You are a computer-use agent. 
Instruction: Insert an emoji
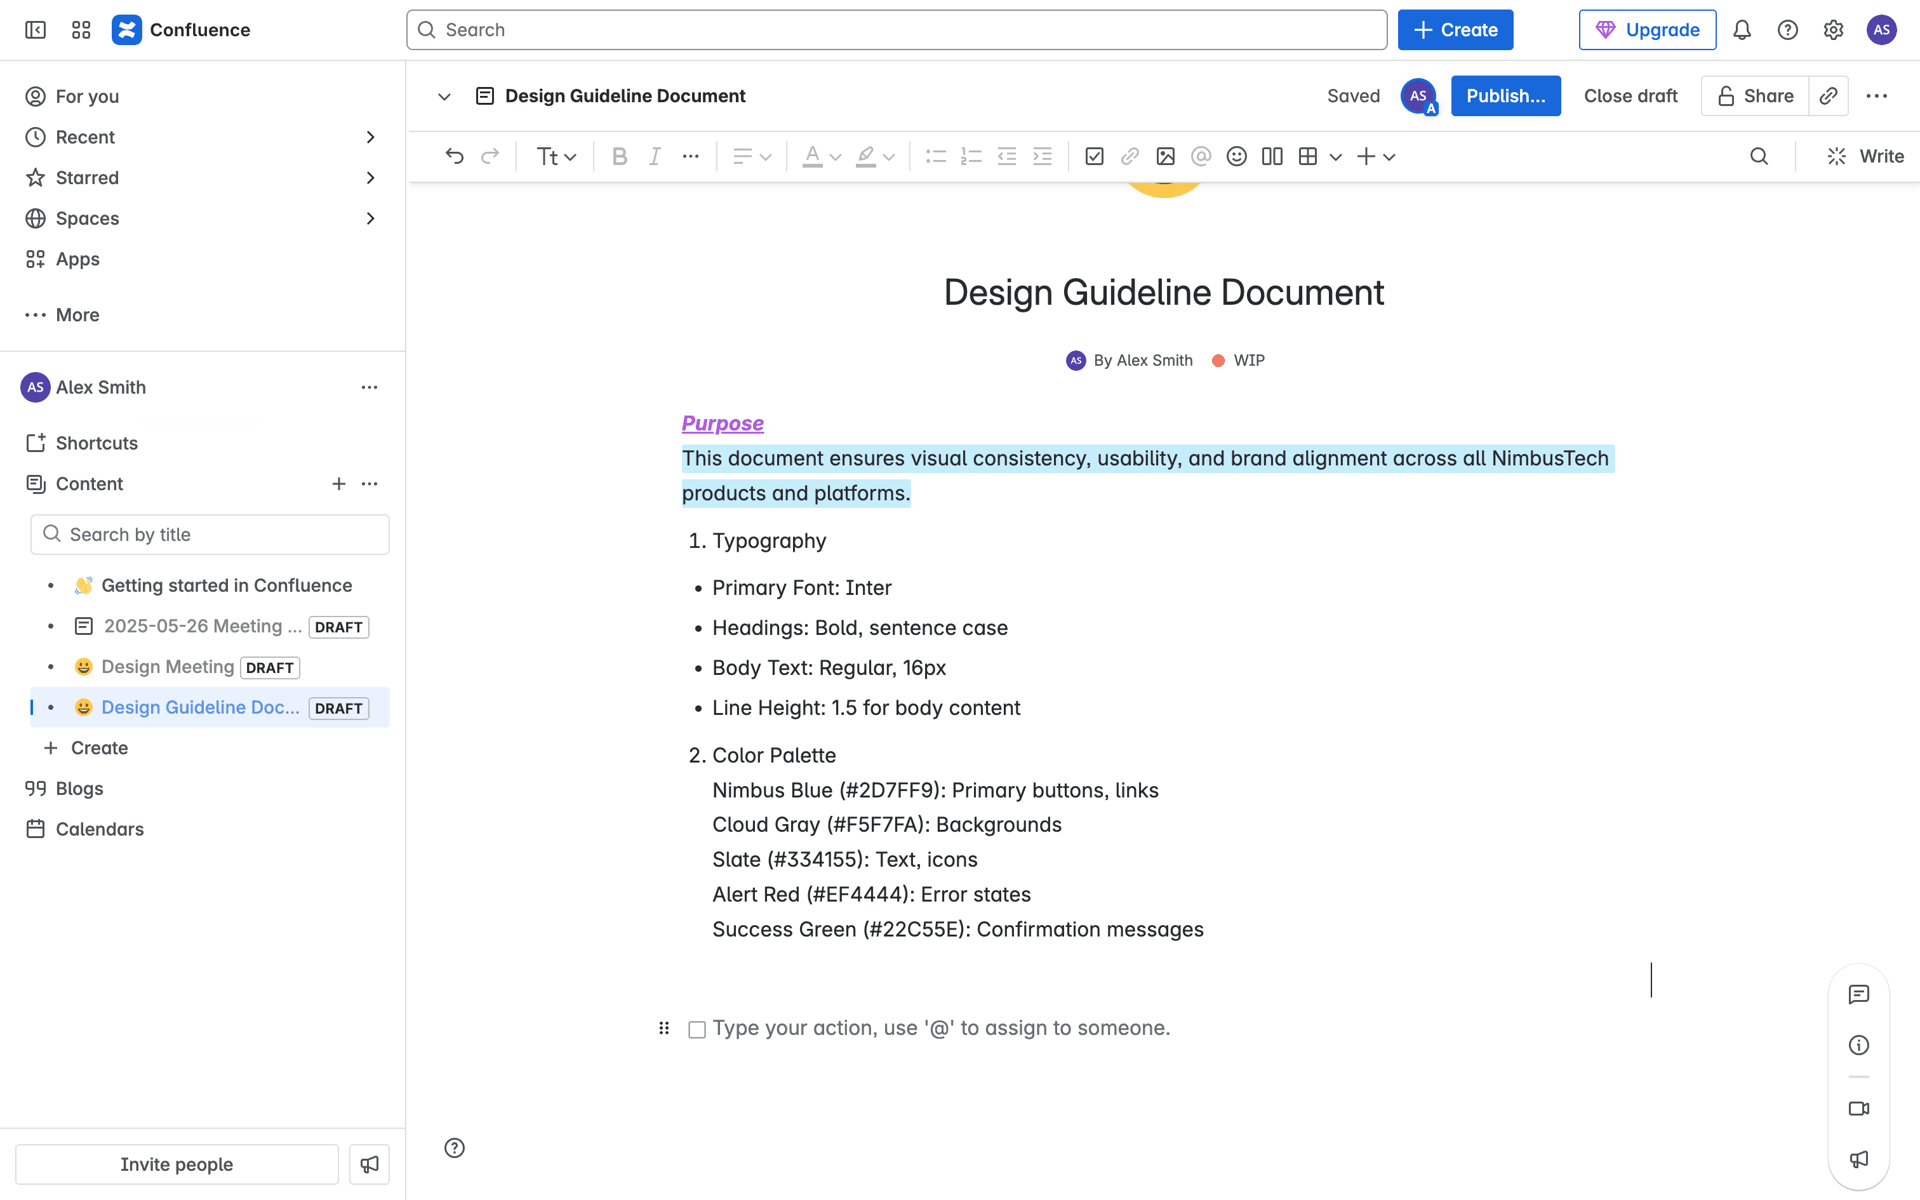[1237, 156]
